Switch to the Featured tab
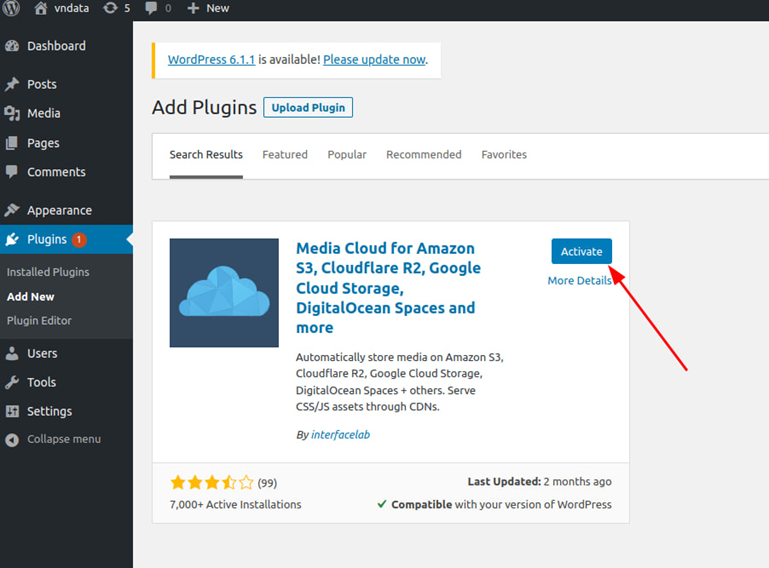The height and width of the screenshot is (568, 769). [285, 155]
